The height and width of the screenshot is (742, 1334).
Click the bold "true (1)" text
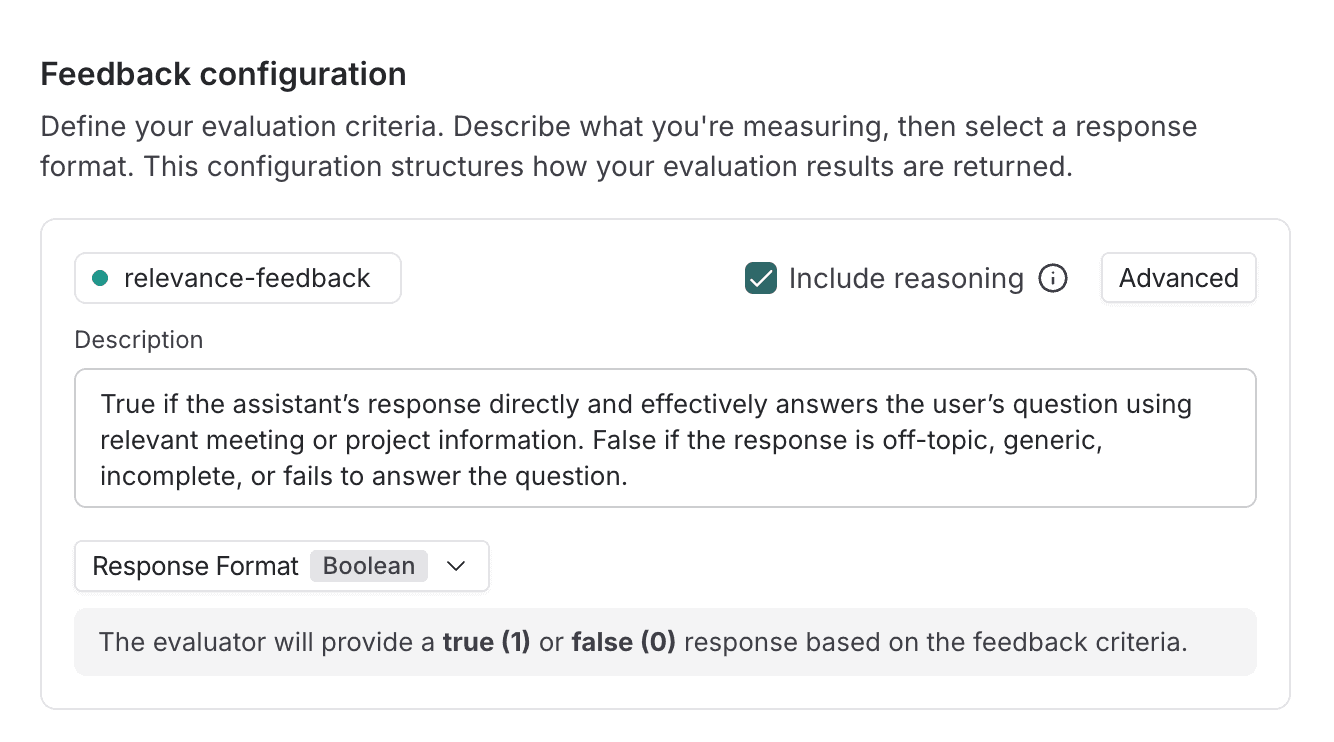(487, 641)
